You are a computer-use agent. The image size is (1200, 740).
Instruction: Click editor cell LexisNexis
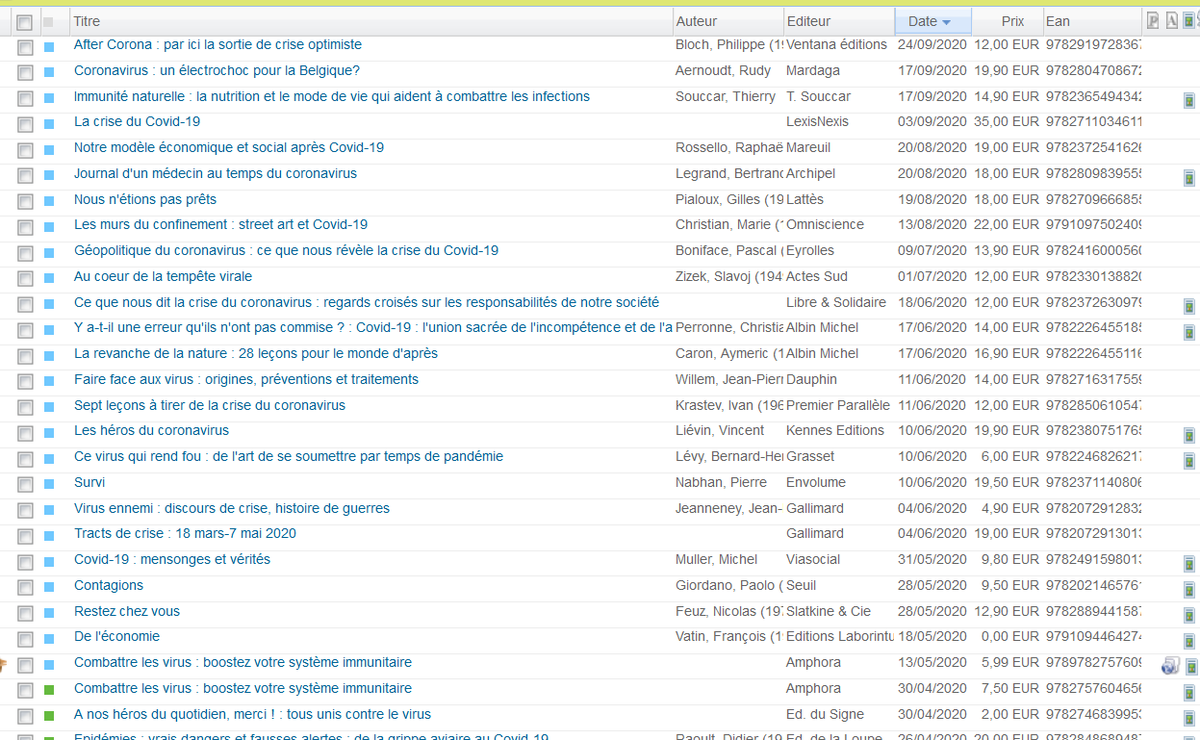[817, 121]
